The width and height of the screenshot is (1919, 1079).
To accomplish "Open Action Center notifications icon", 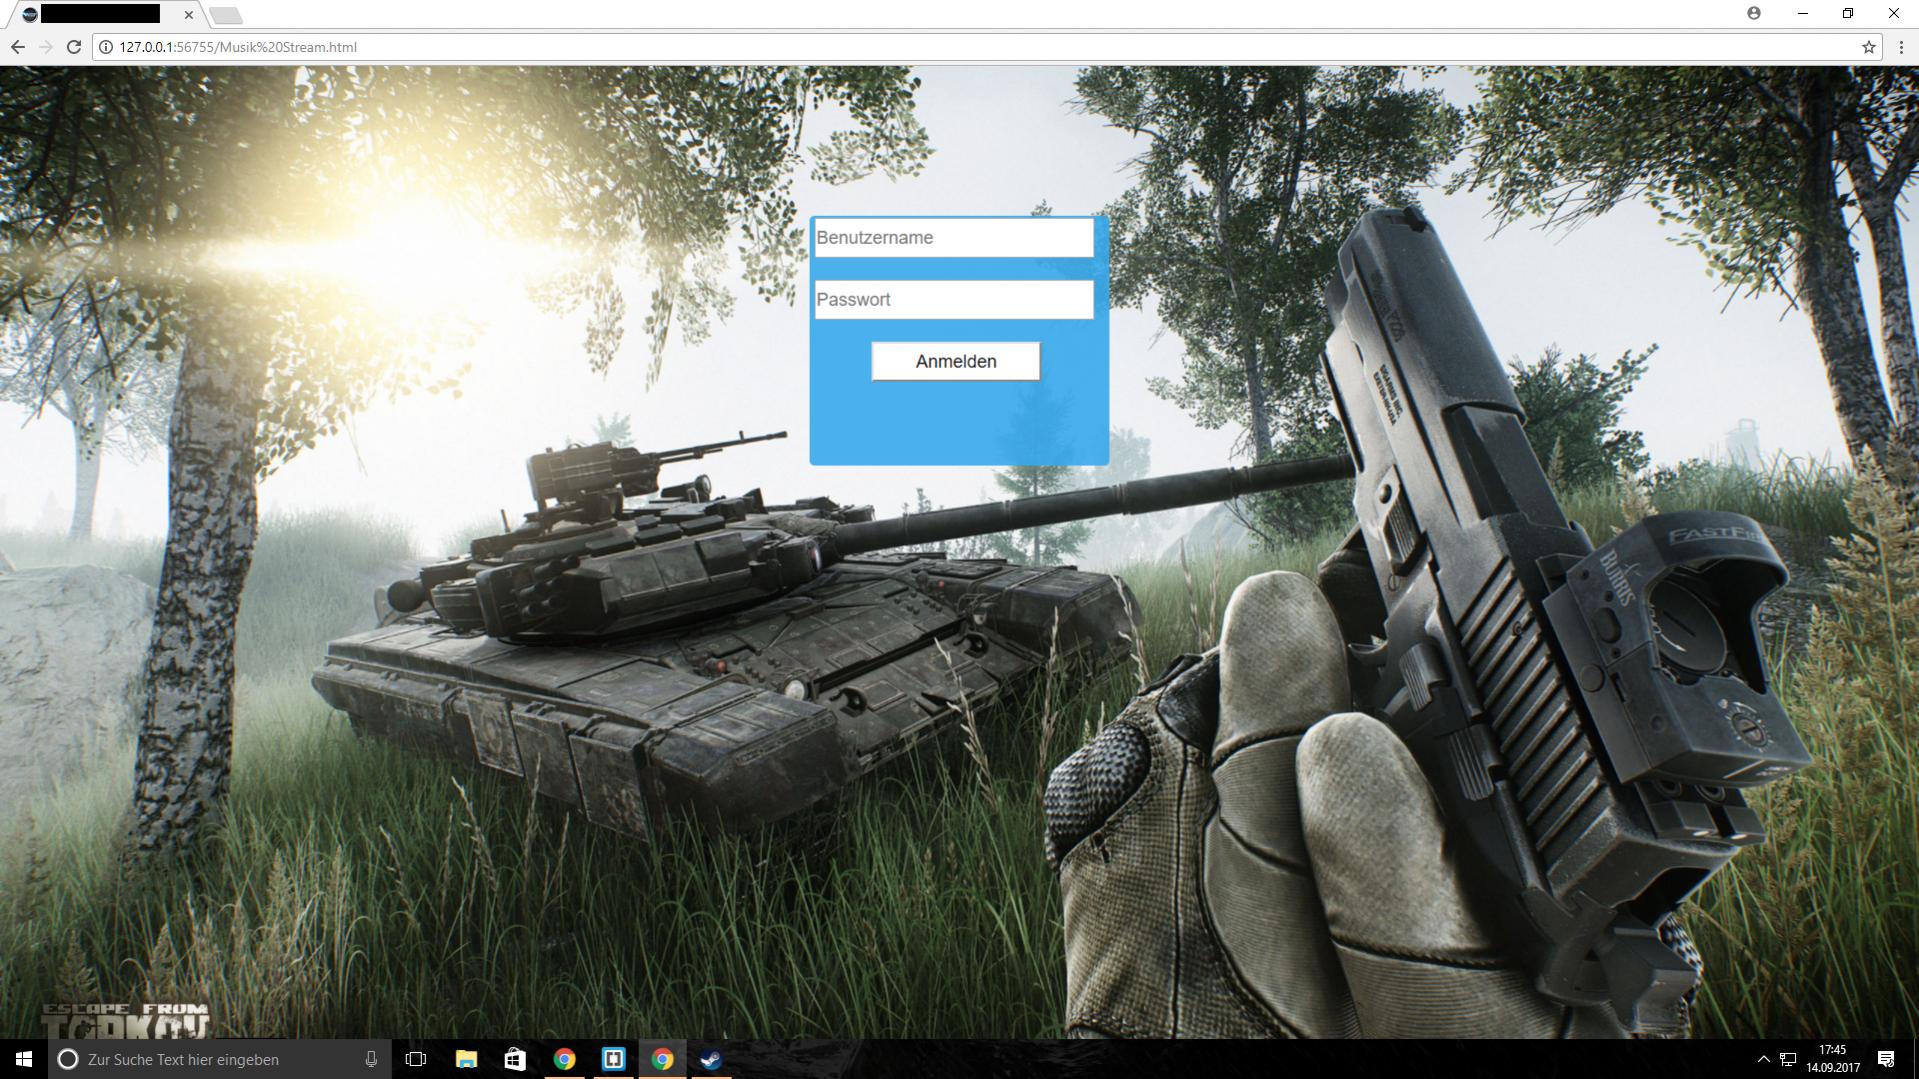I will pyautogui.click(x=1886, y=1059).
